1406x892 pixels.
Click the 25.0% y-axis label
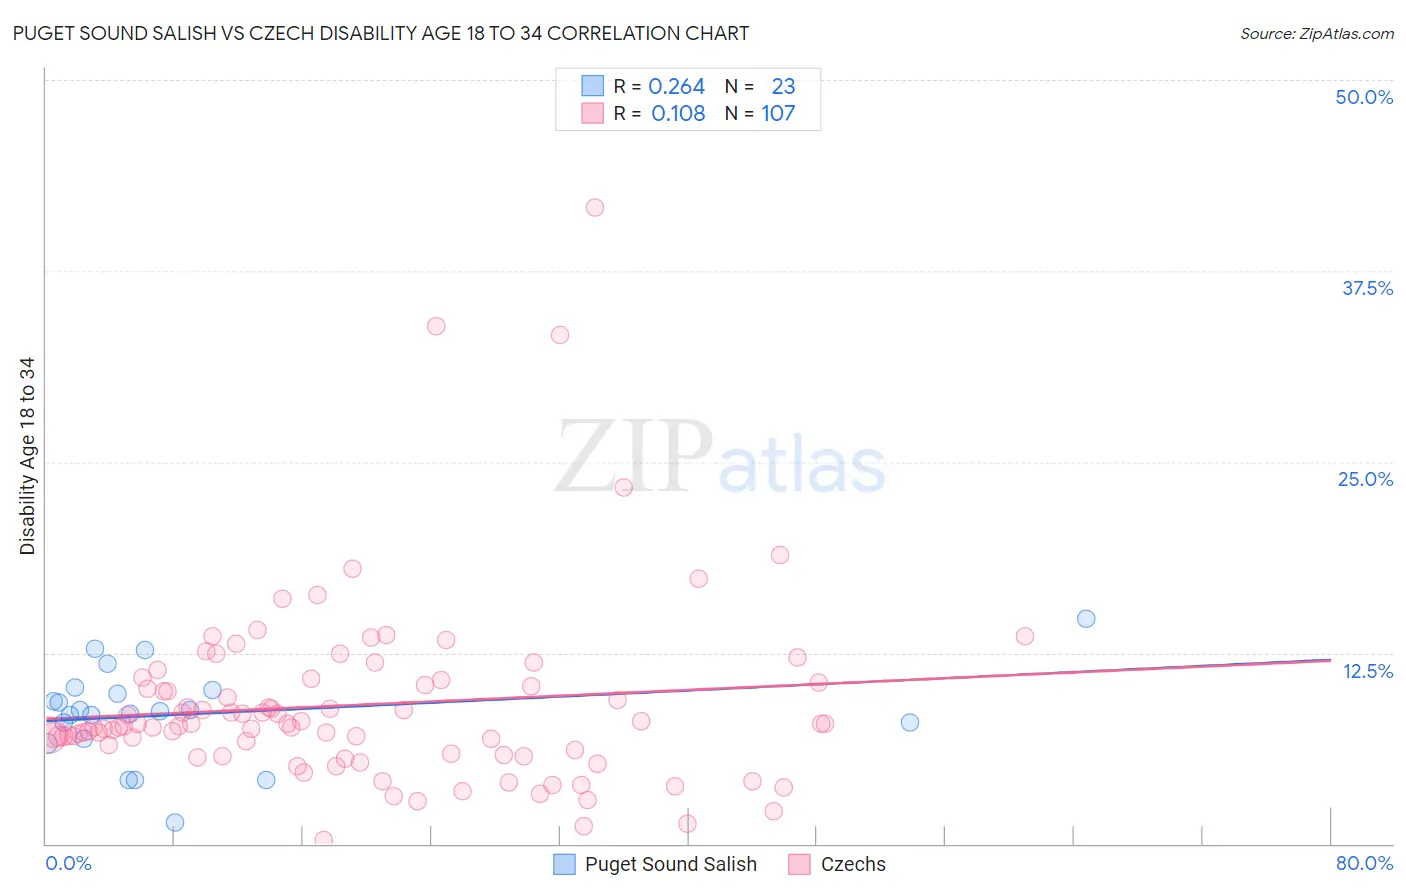(1365, 479)
